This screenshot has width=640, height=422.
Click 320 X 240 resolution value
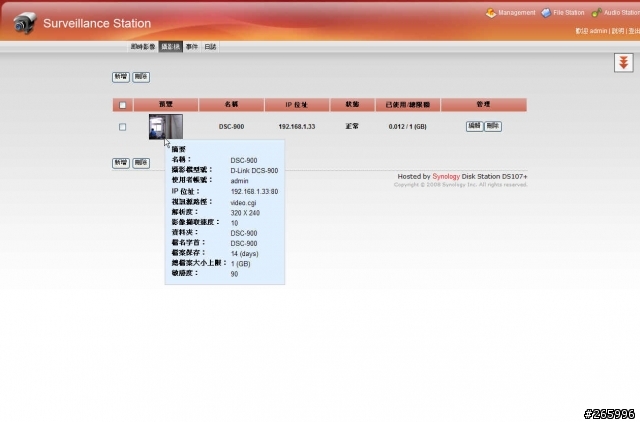pos(245,213)
